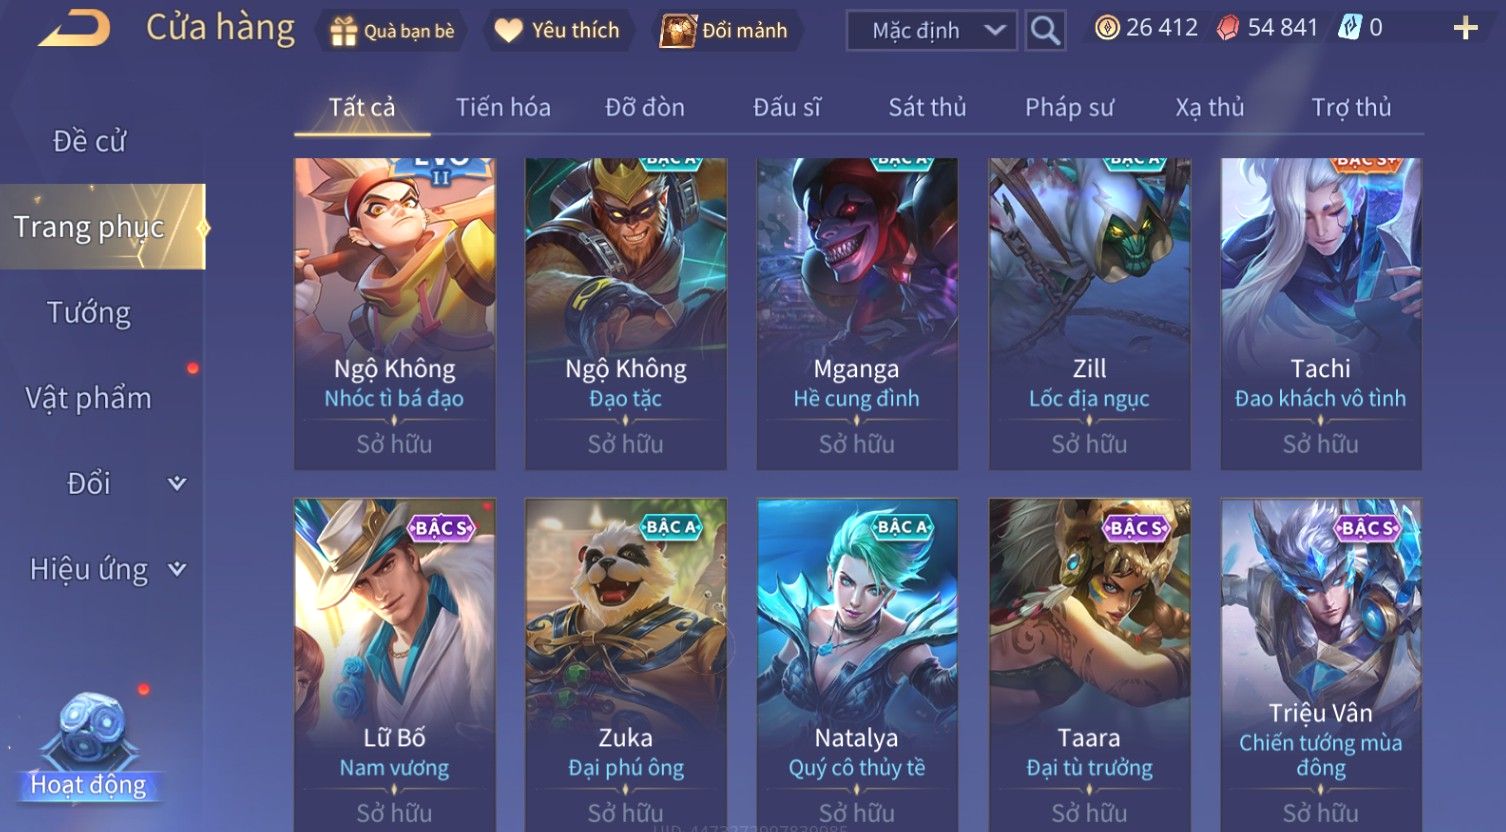Open Yêu thích heart favorites
This screenshot has height=832, width=1506.
click(509, 31)
